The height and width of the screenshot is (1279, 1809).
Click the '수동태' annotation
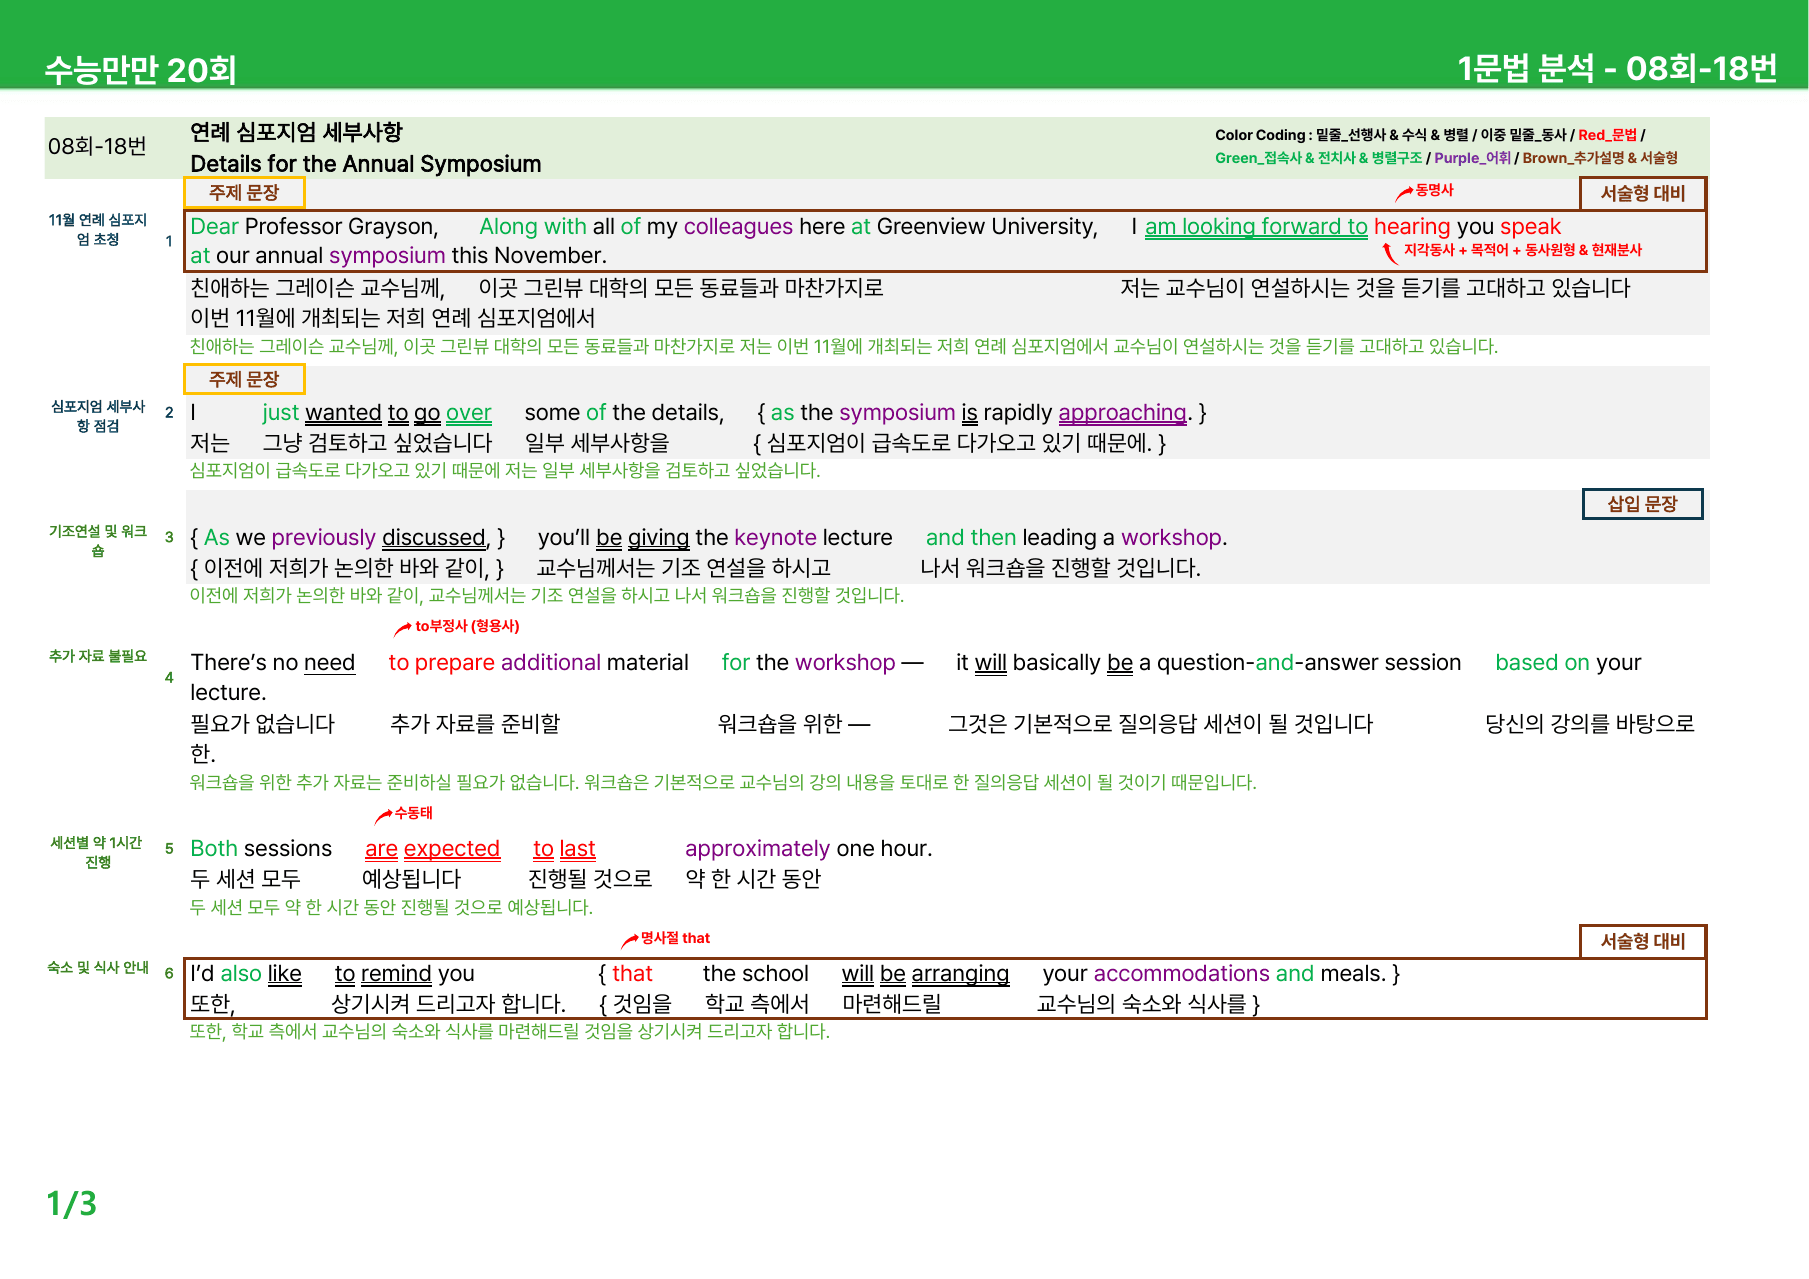pos(413,813)
